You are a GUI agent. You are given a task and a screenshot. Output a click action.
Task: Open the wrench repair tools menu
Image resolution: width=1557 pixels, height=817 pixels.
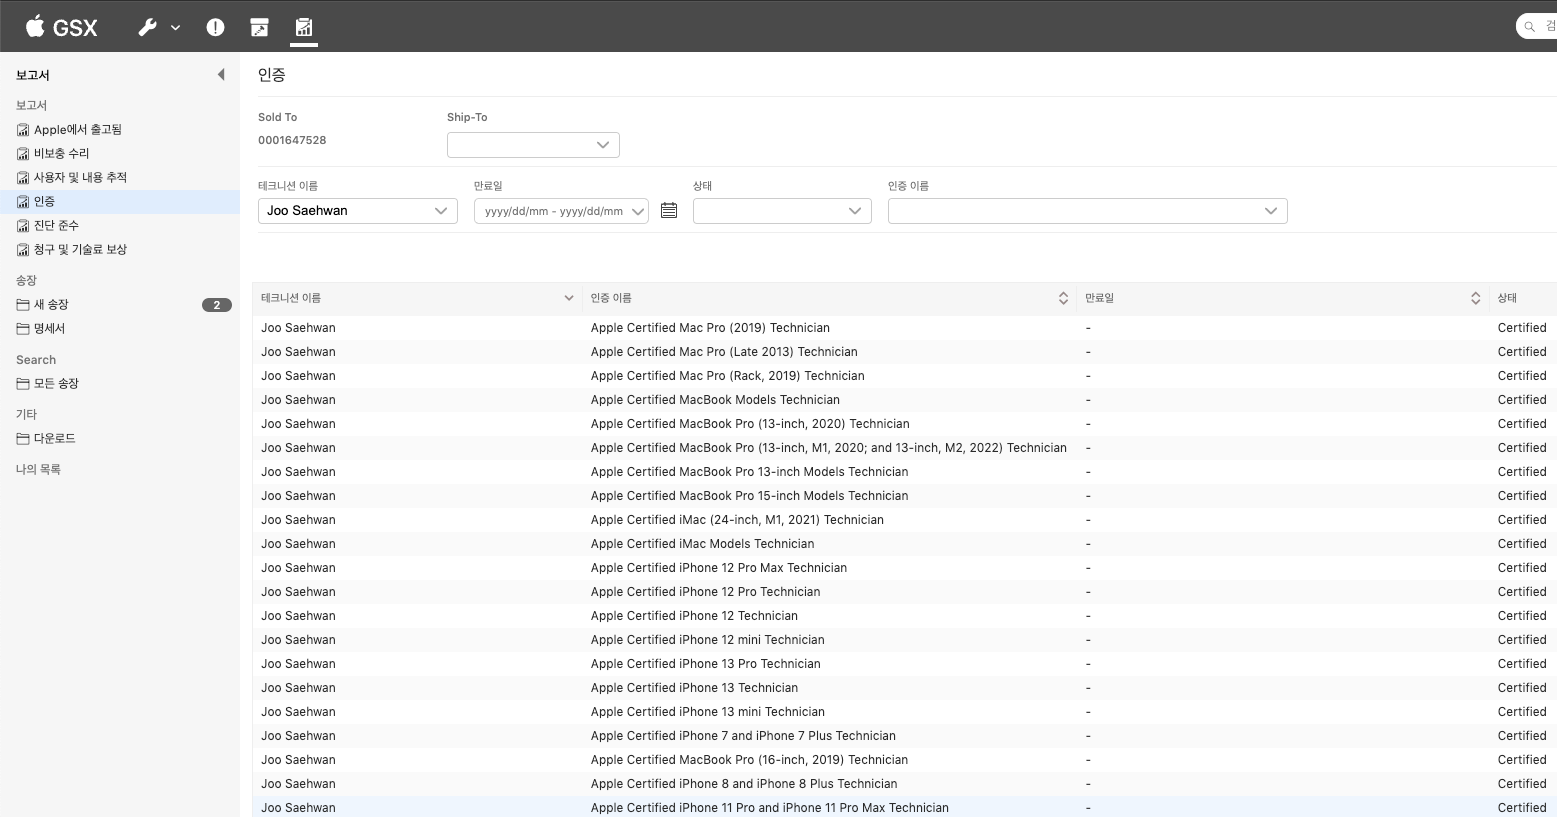coord(148,27)
